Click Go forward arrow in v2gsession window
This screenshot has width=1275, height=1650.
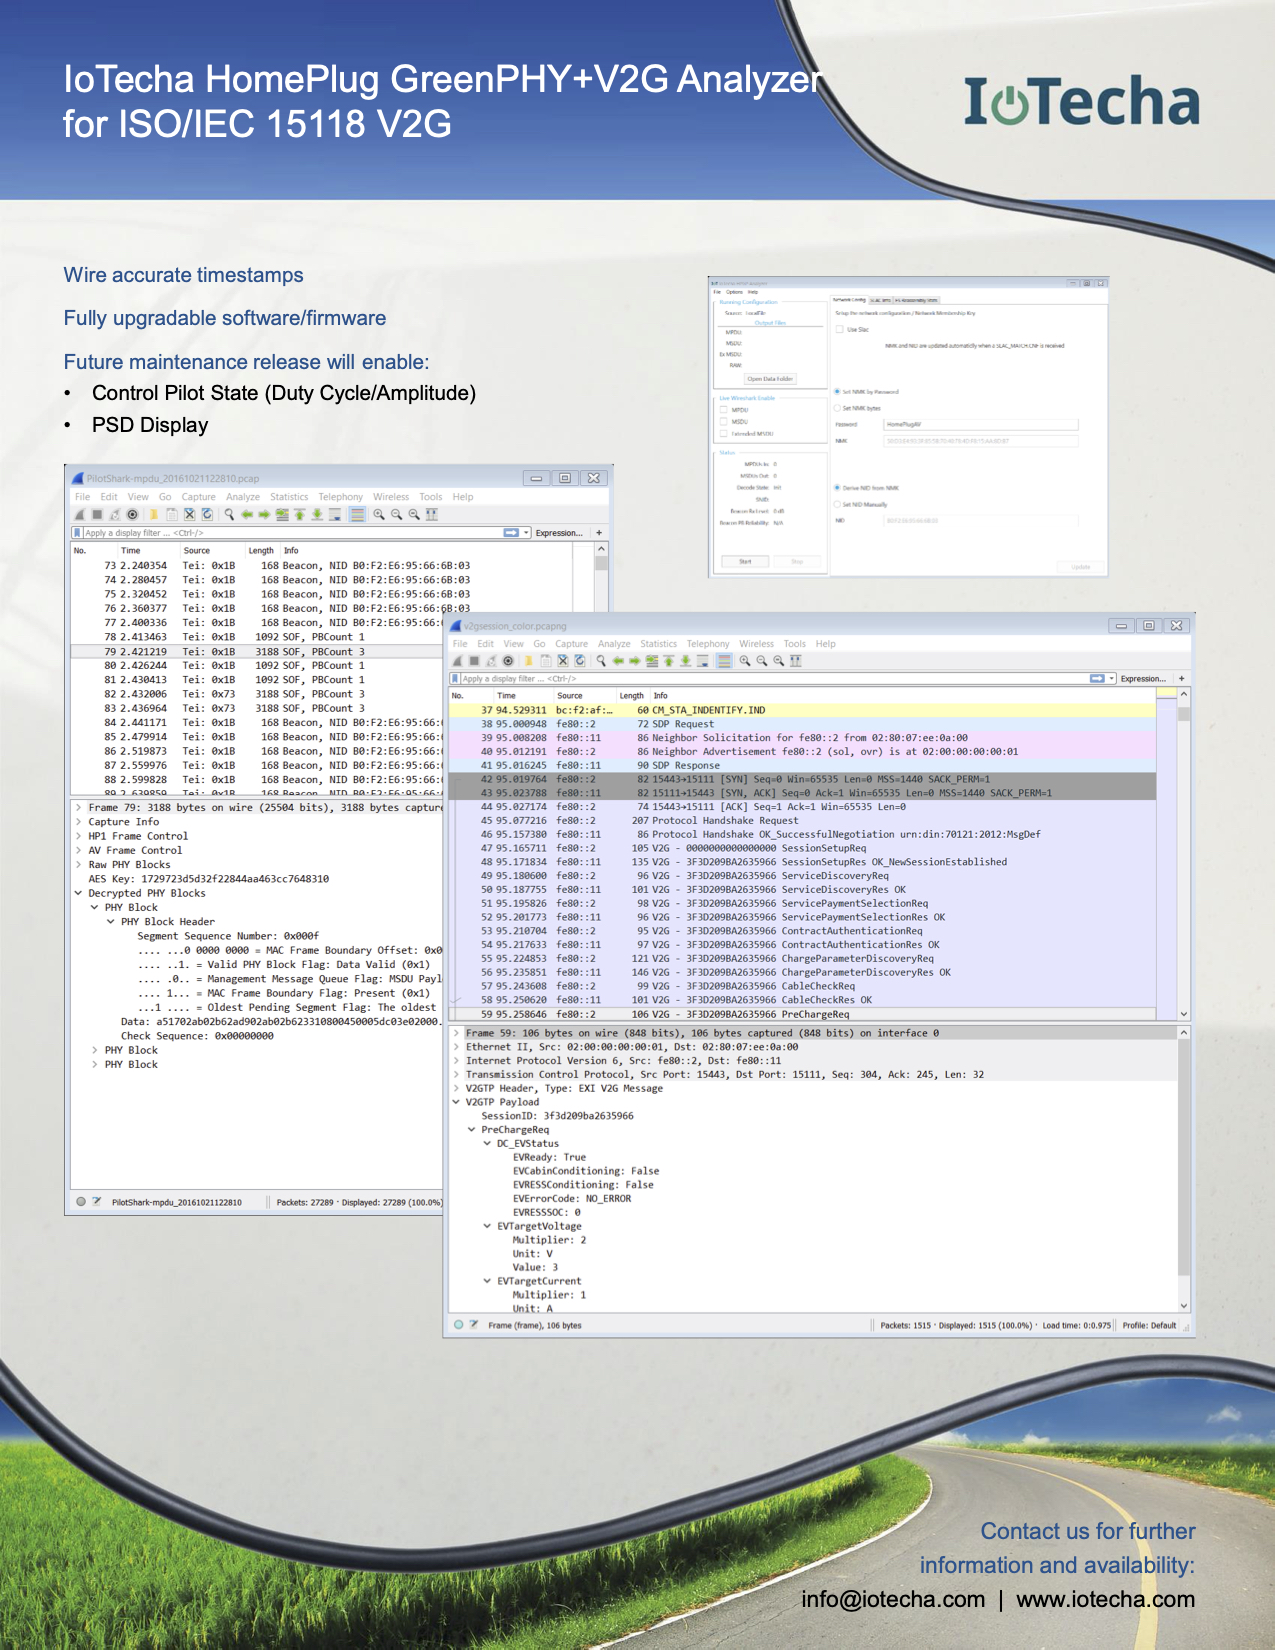[x=634, y=661]
